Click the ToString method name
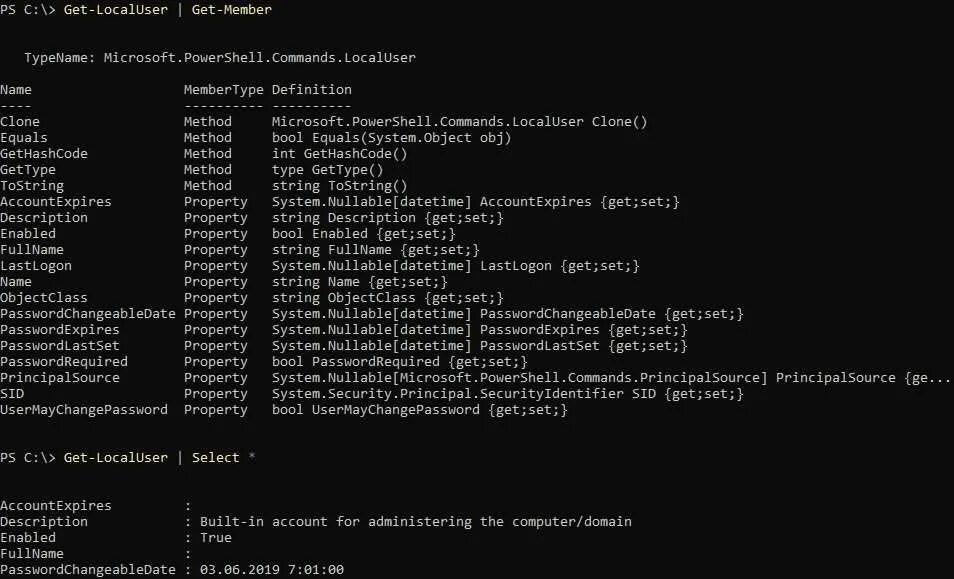Screen dimensions: 954x579 (32, 186)
